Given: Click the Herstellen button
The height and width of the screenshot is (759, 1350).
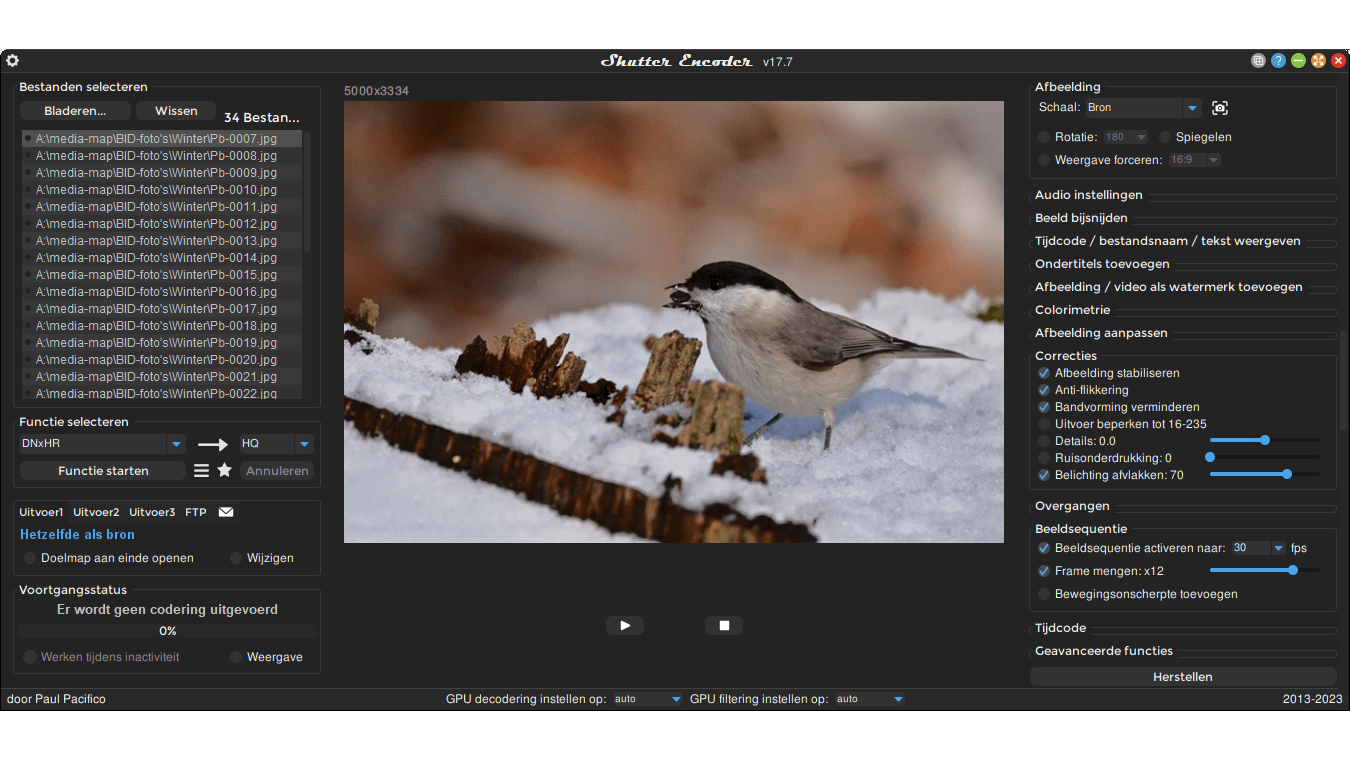Looking at the screenshot, I should (x=1182, y=677).
